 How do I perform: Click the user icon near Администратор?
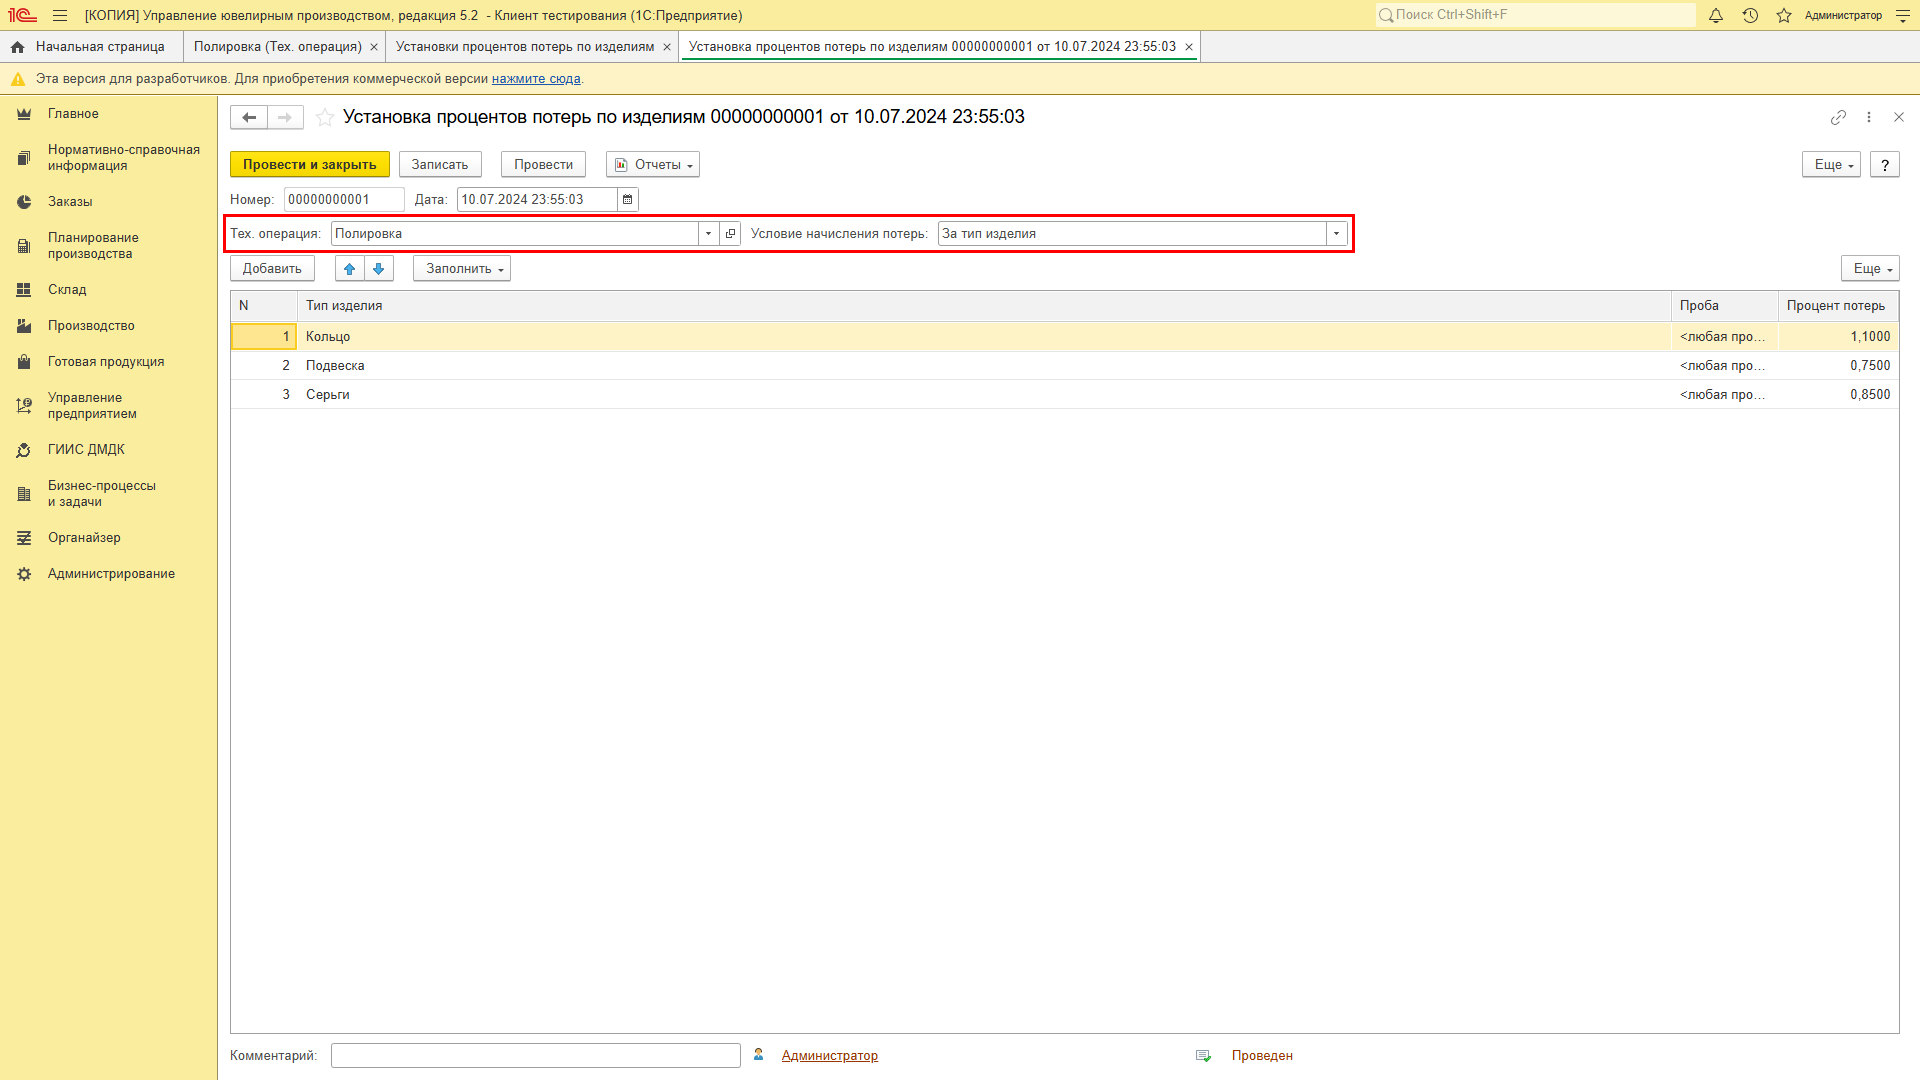click(x=759, y=1054)
